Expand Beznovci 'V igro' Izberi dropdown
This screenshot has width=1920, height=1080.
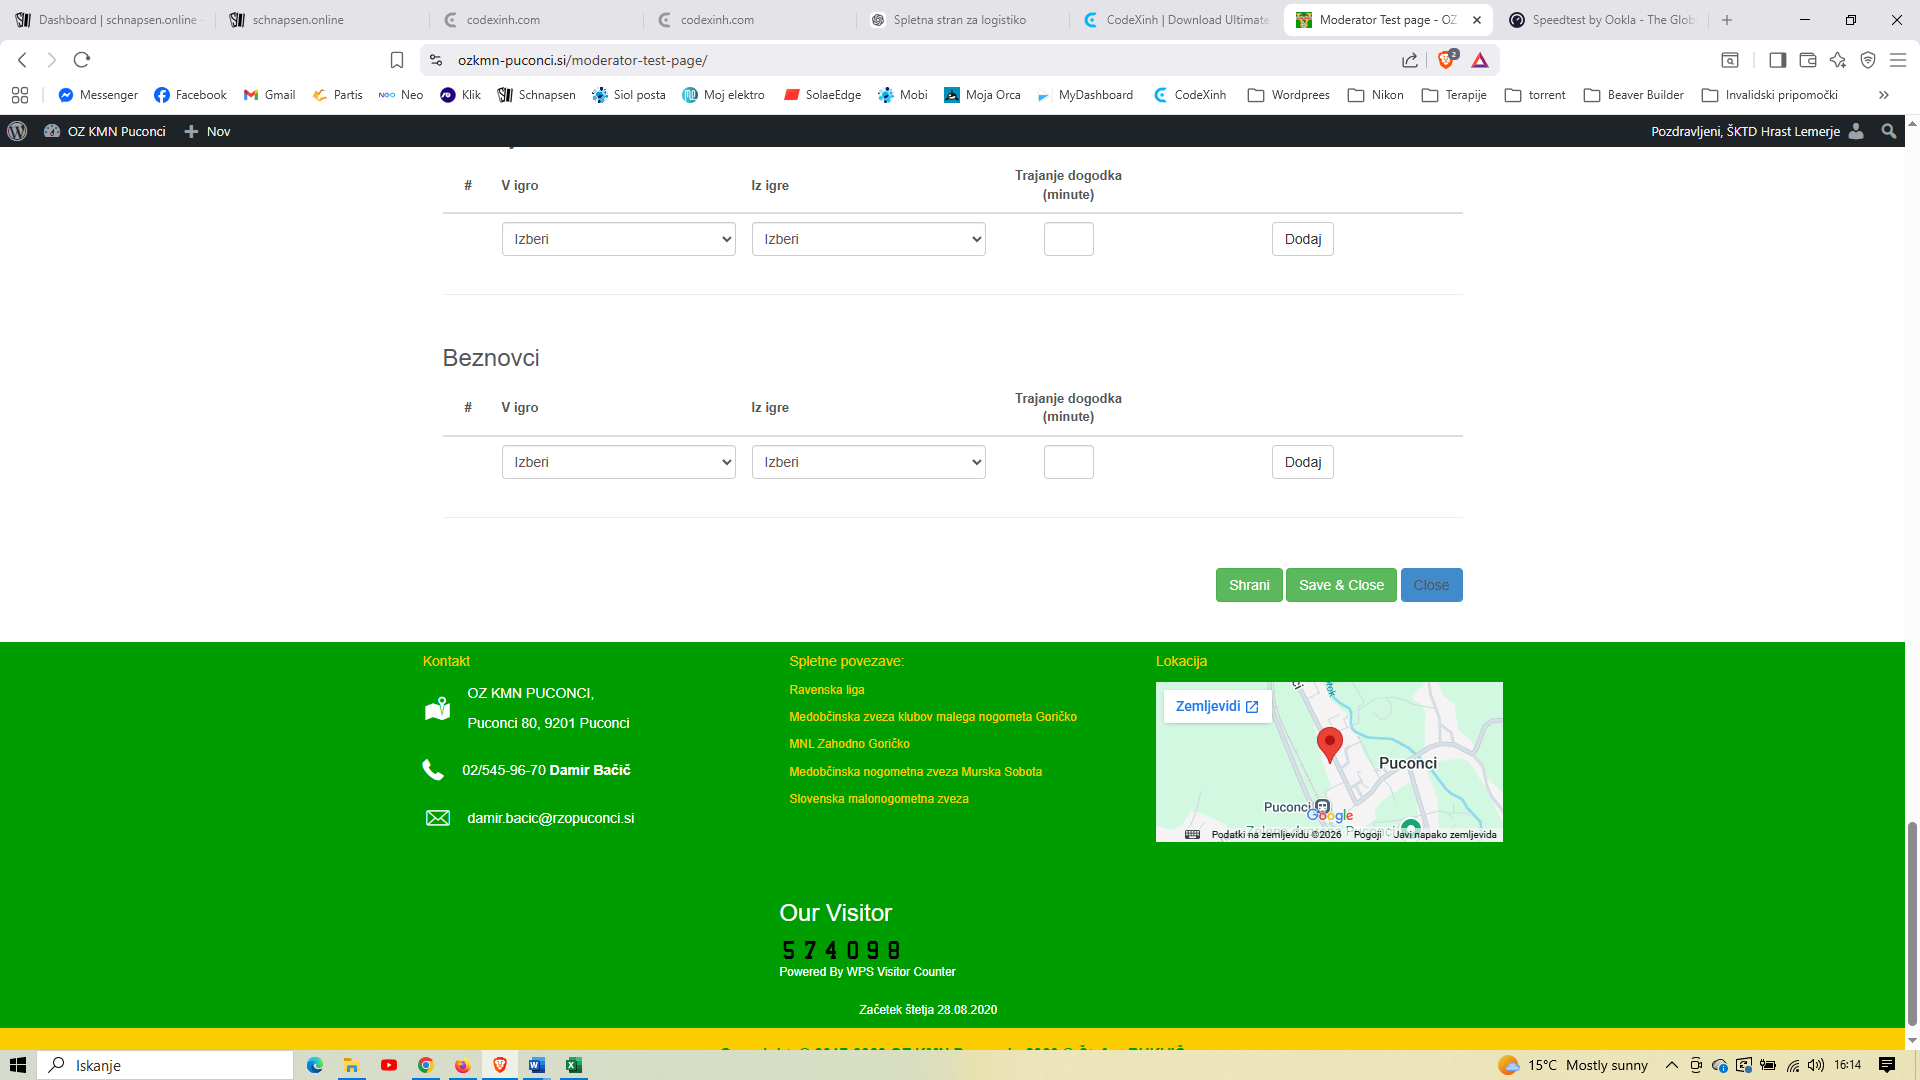pos(618,462)
